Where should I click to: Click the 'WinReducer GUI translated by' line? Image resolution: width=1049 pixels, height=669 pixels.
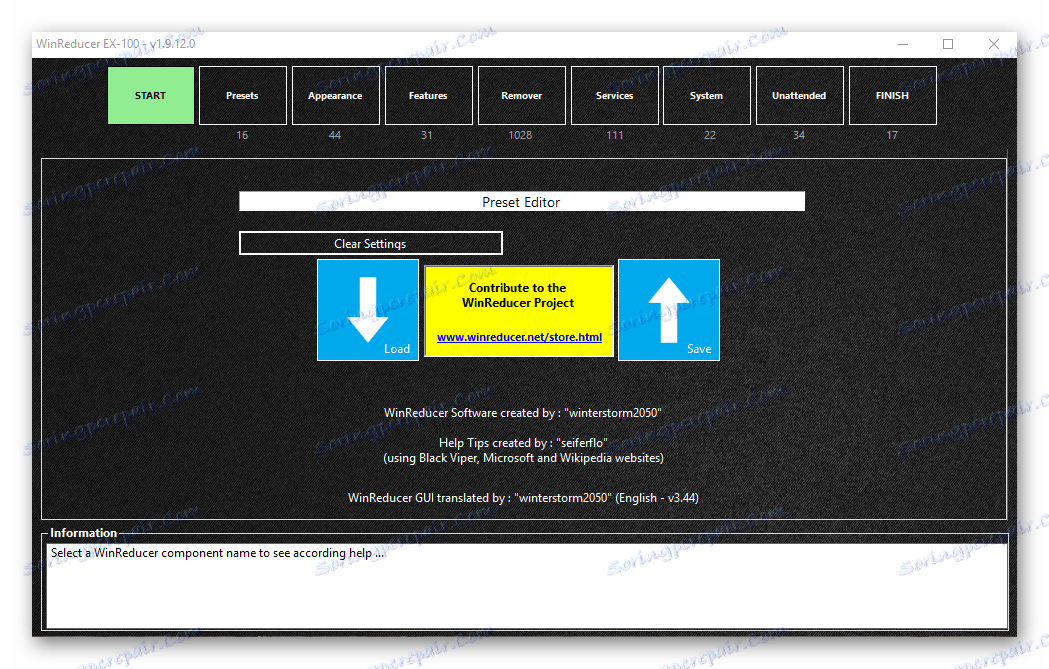(523, 498)
